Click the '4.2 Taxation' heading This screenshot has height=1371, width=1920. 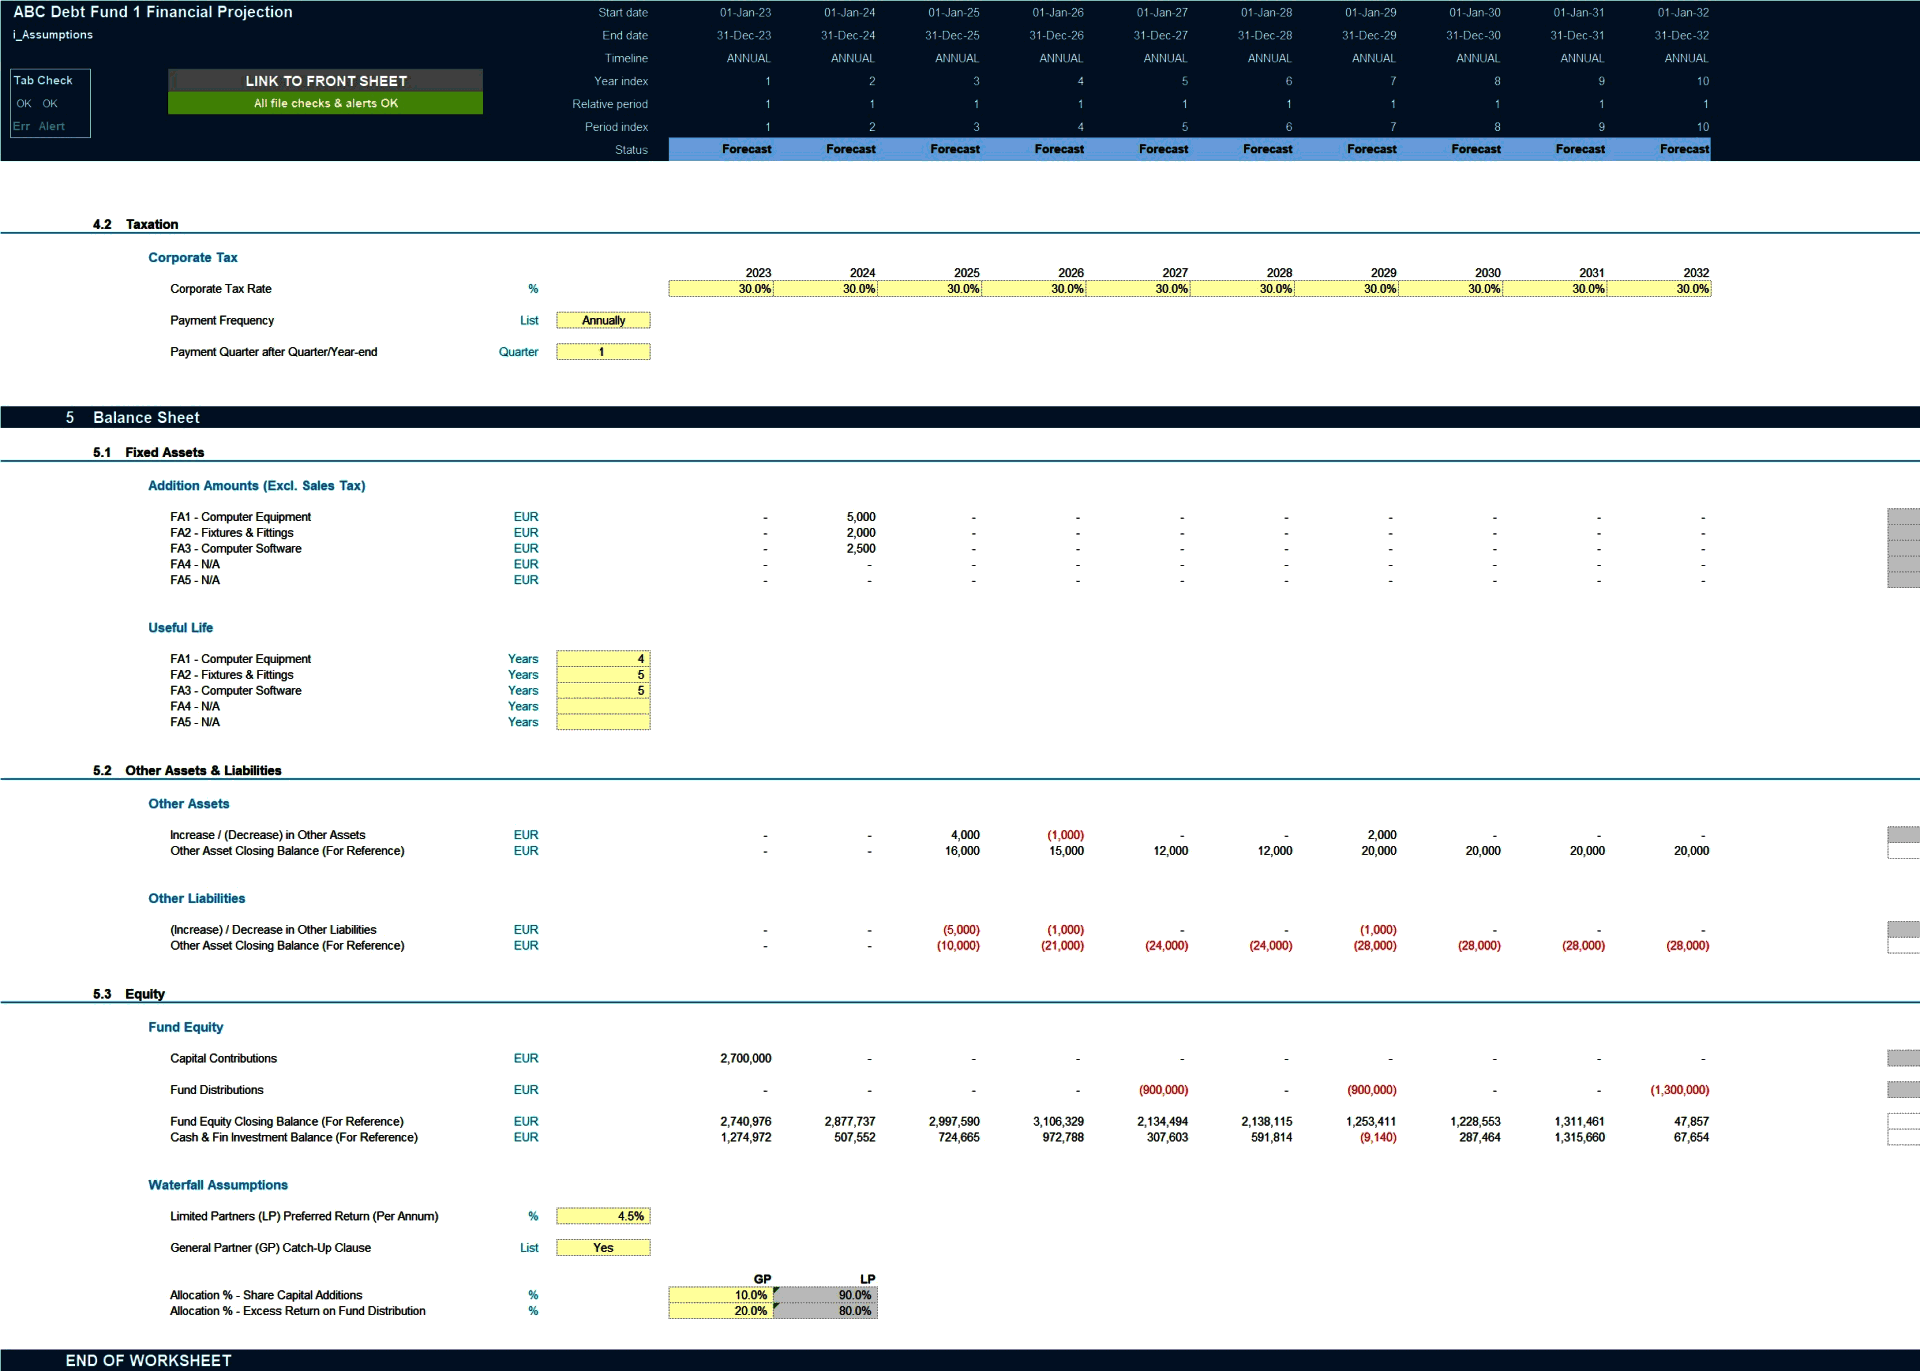(138, 224)
